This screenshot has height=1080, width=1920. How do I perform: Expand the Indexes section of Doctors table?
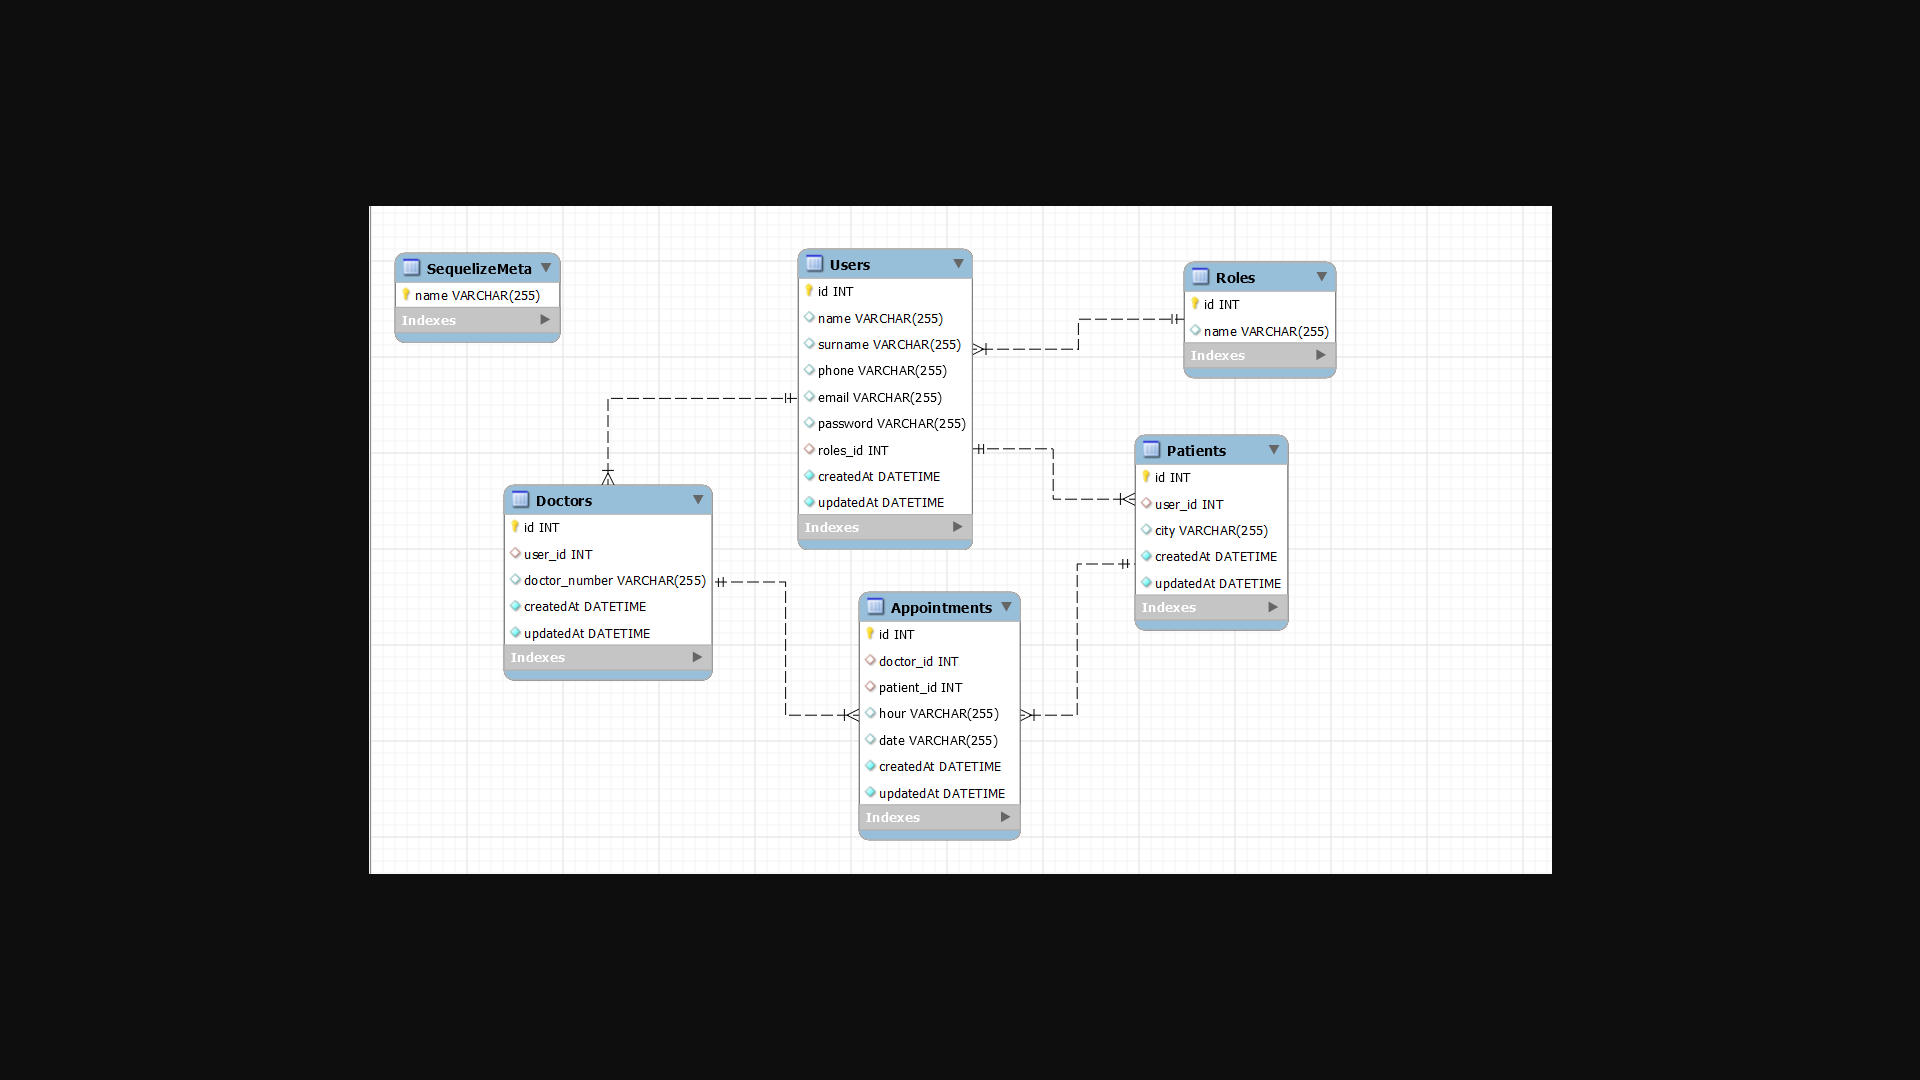click(697, 657)
